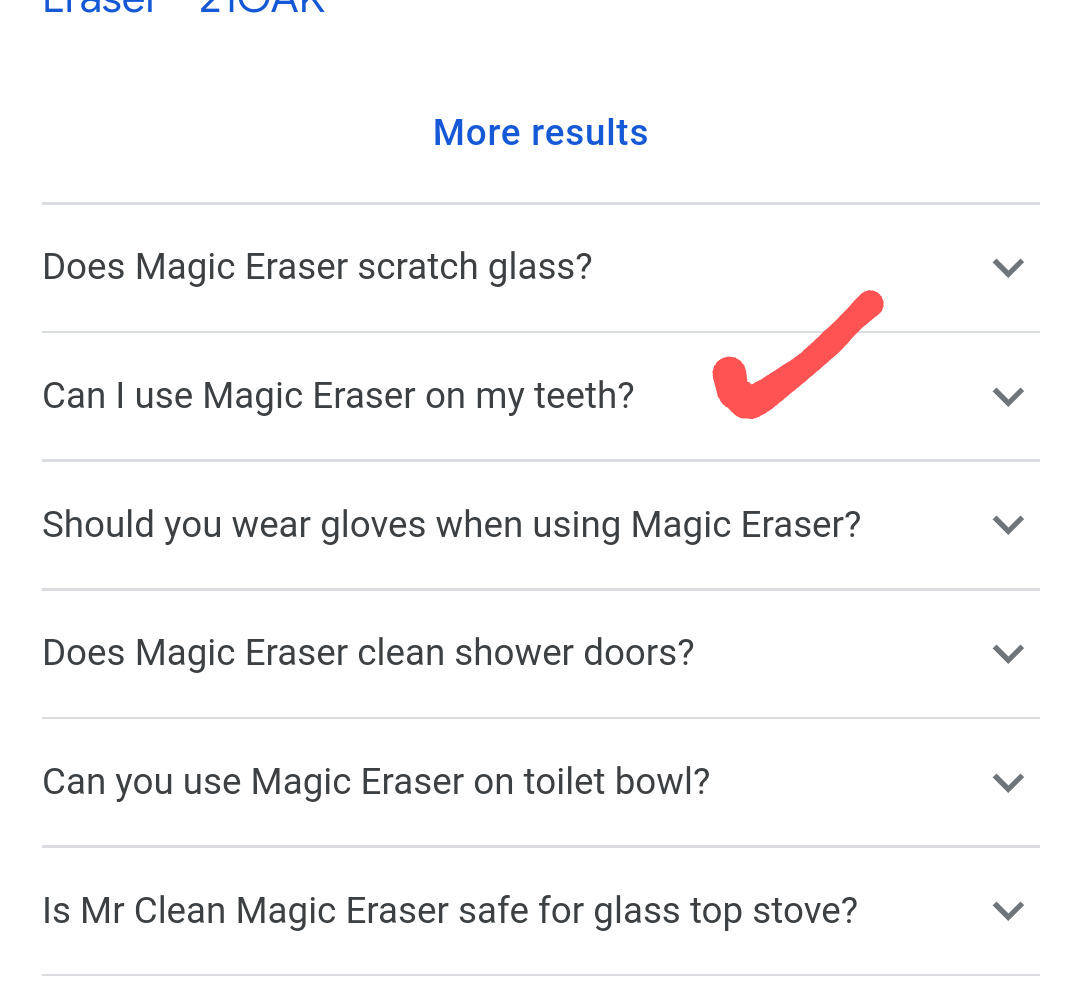This screenshot has width=1080, height=989.
Task: Select 'Does Magic Eraser scratch glass?' question text
Action: [317, 267]
